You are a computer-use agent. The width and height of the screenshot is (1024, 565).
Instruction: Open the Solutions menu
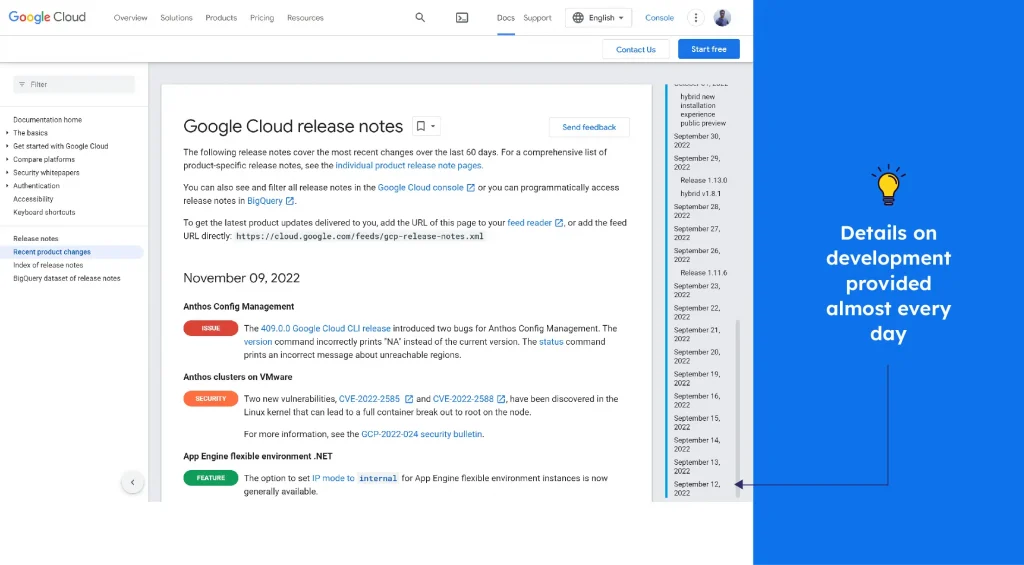[176, 18]
